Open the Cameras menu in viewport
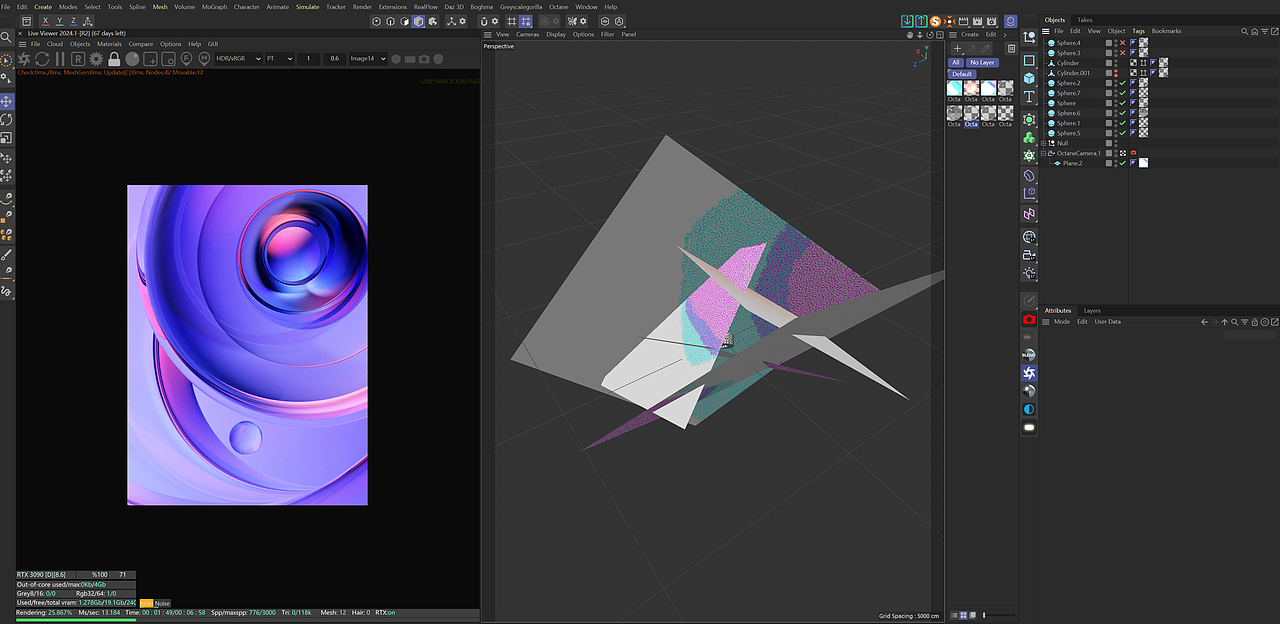This screenshot has height=624, width=1280. [x=527, y=34]
